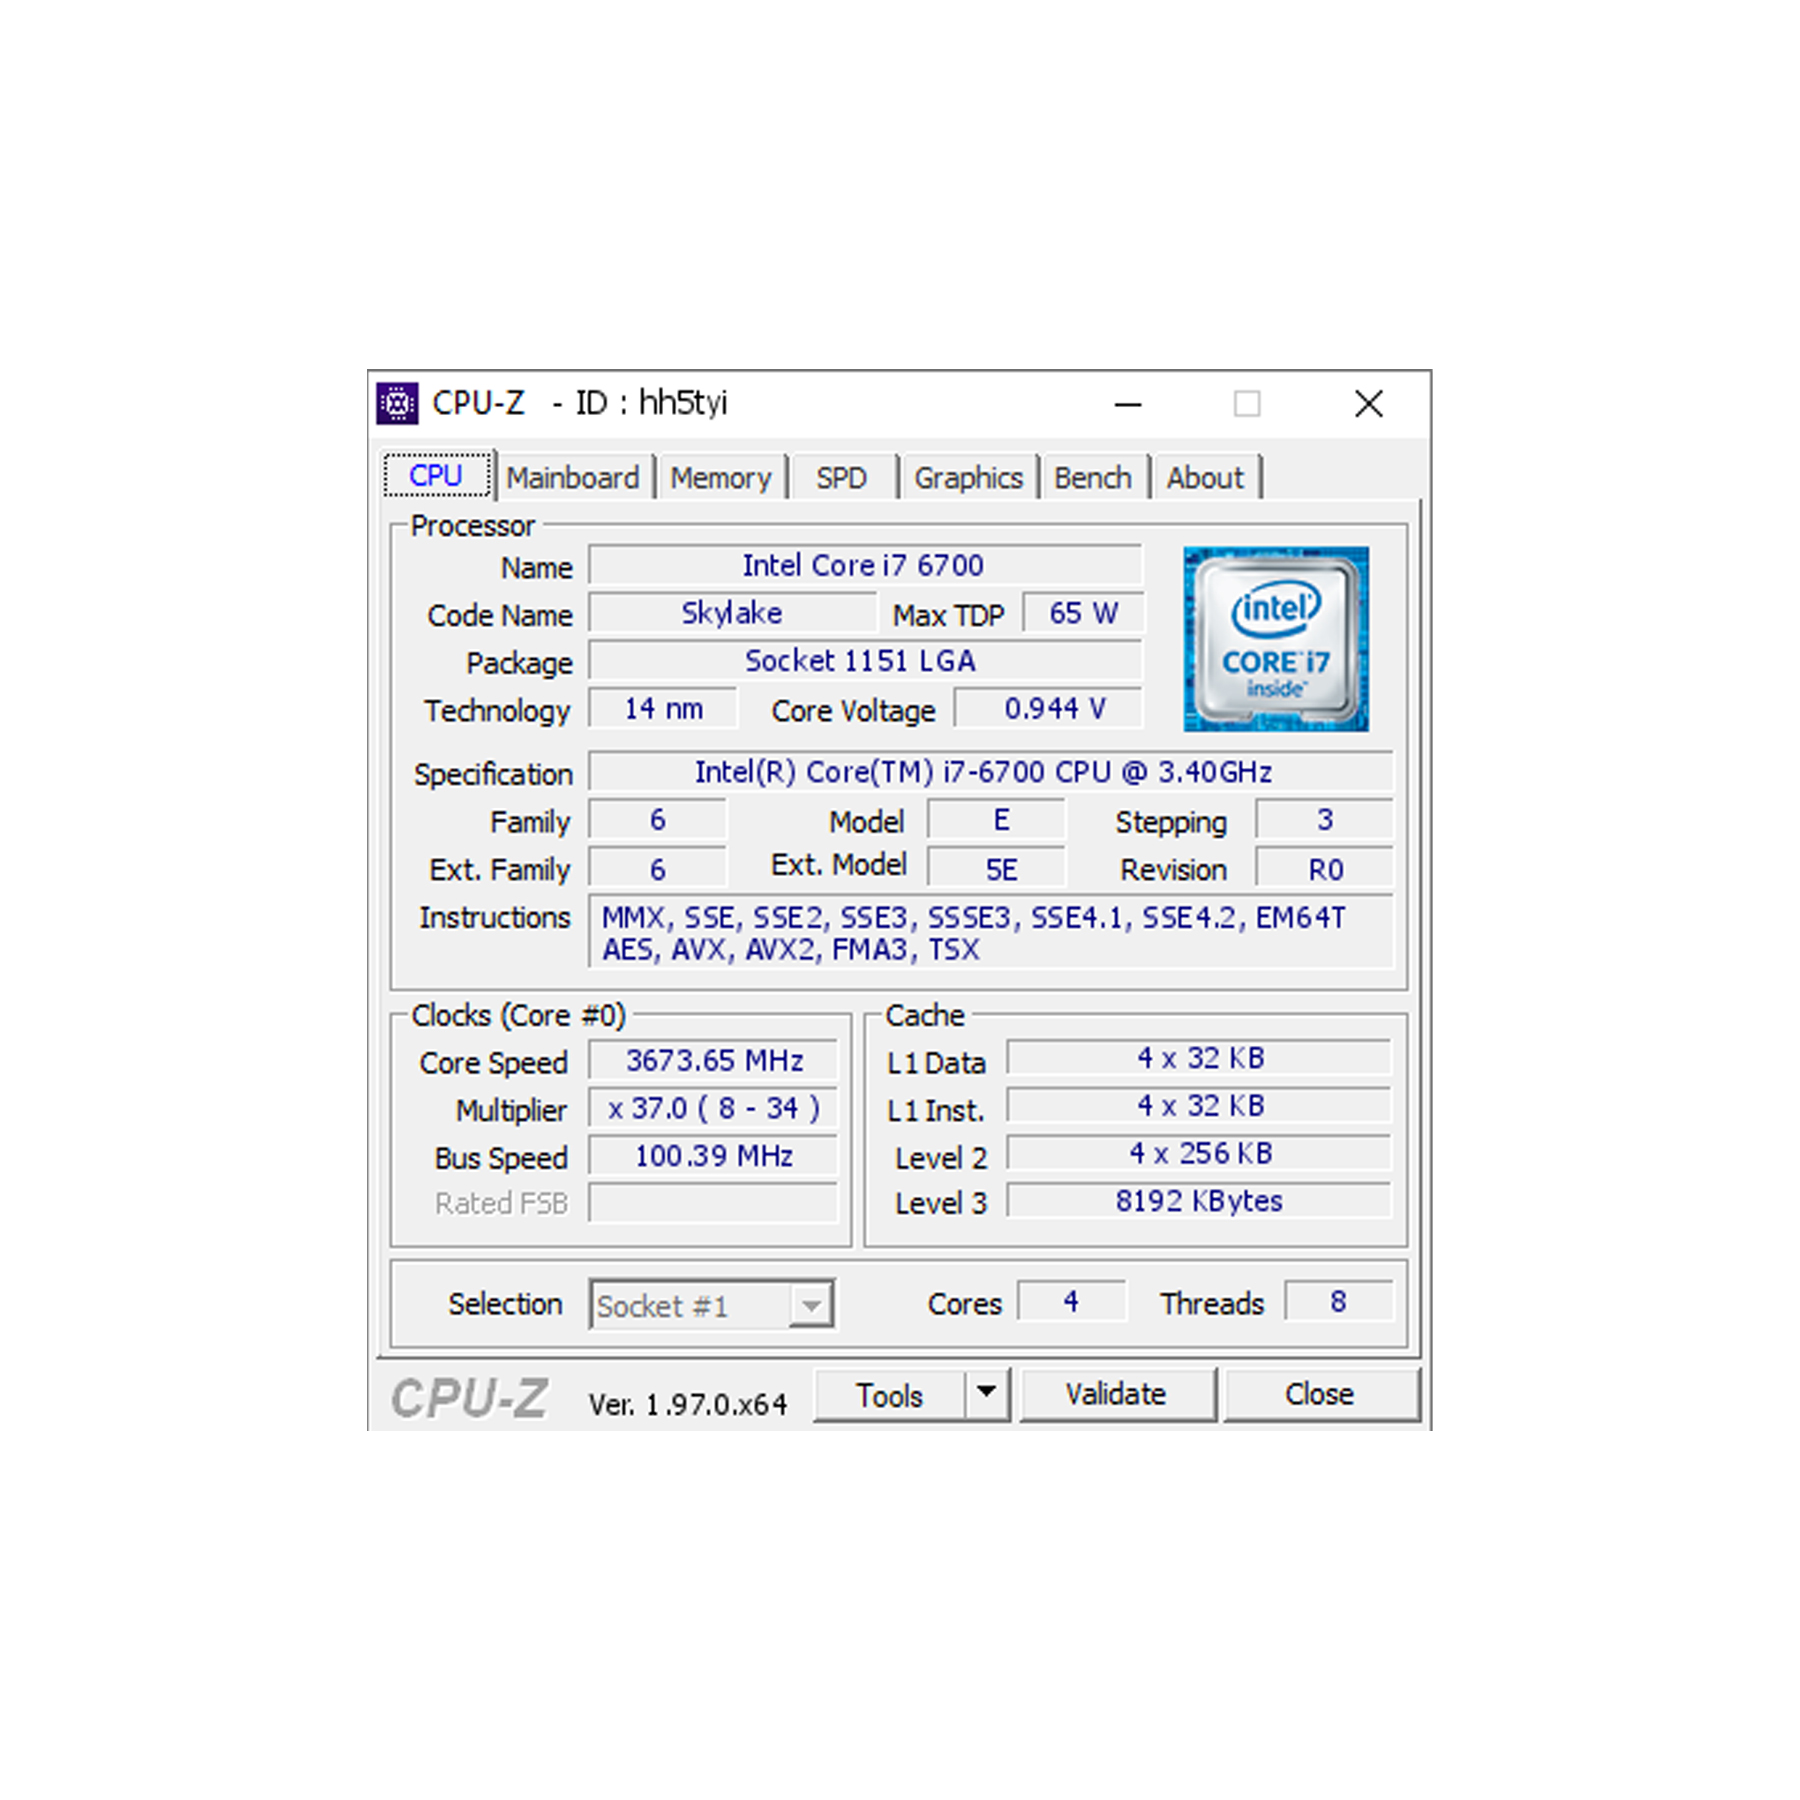
Task: Close the window with the X icon
Action: pos(1368,404)
